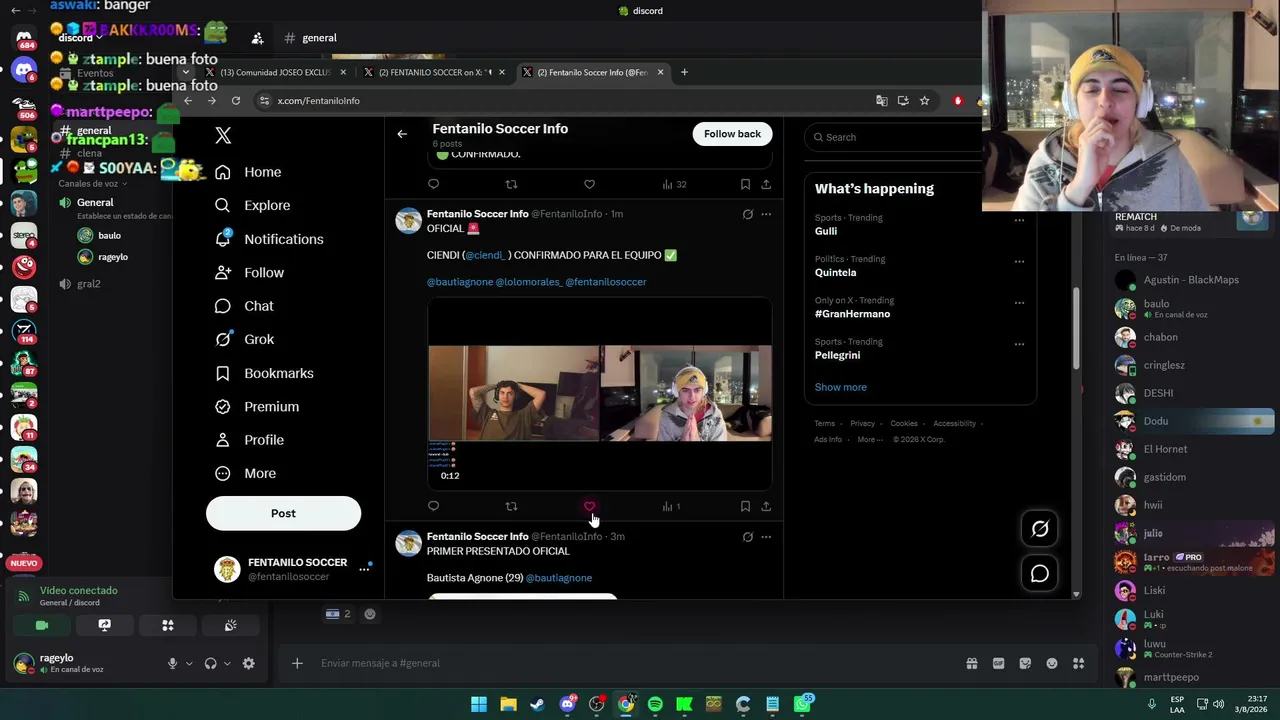
Task: Bookmark the CONFIRMADO tweet above
Action: (x=745, y=184)
